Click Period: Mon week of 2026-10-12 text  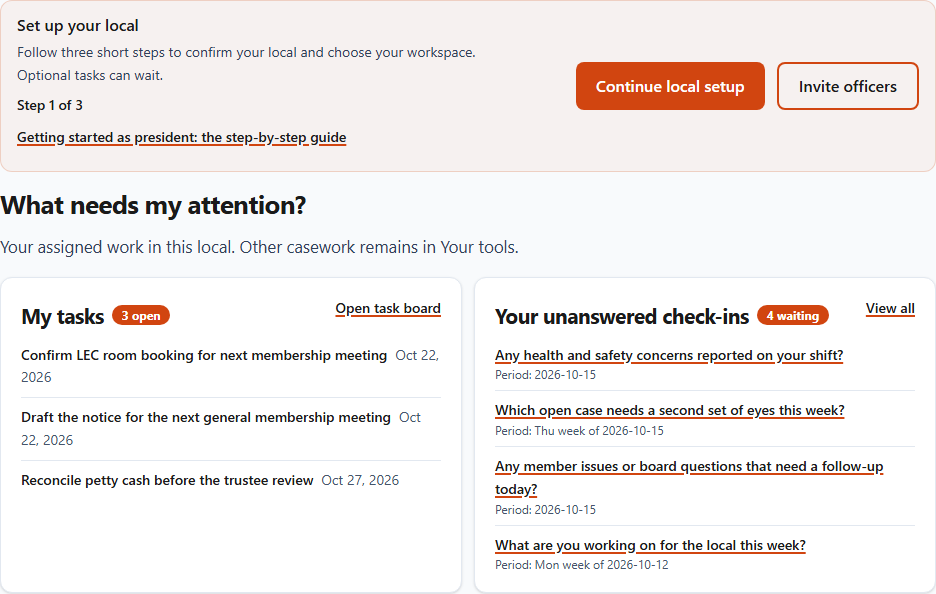click(581, 565)
